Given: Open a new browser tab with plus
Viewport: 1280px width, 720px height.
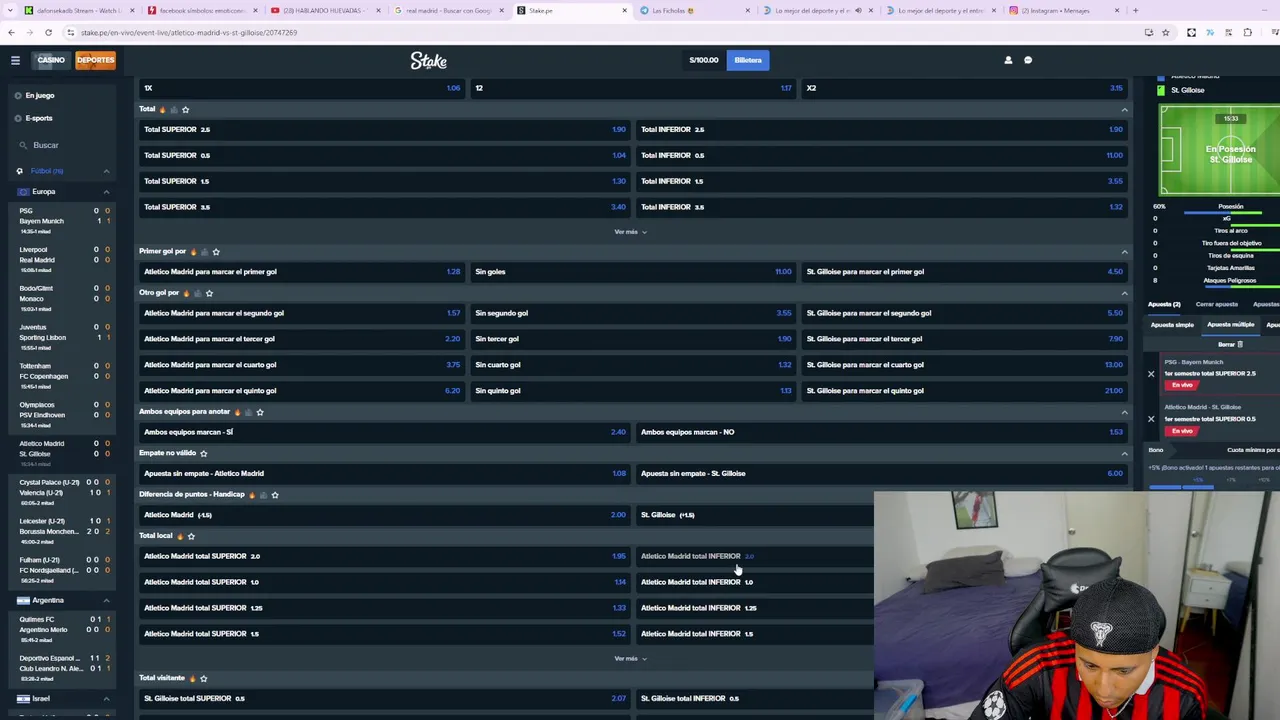Looking at the screenshot, I should [1135, 10].
